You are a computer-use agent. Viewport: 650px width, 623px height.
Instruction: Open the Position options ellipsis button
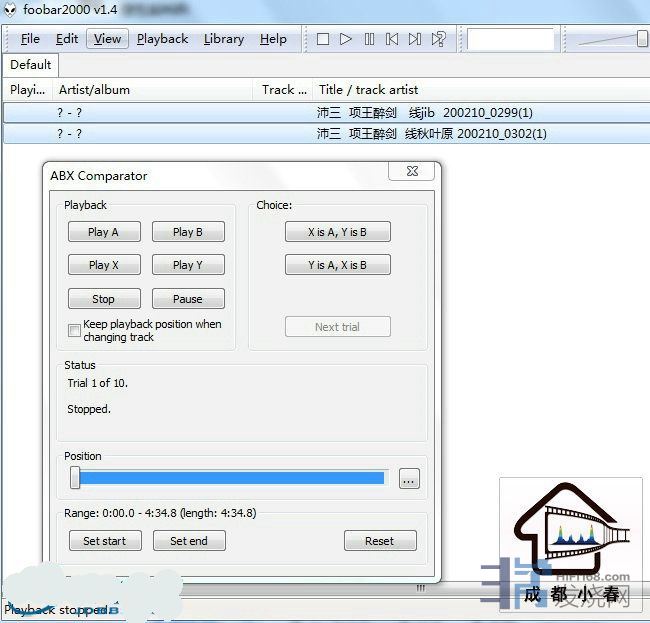(x=408, y=479)
